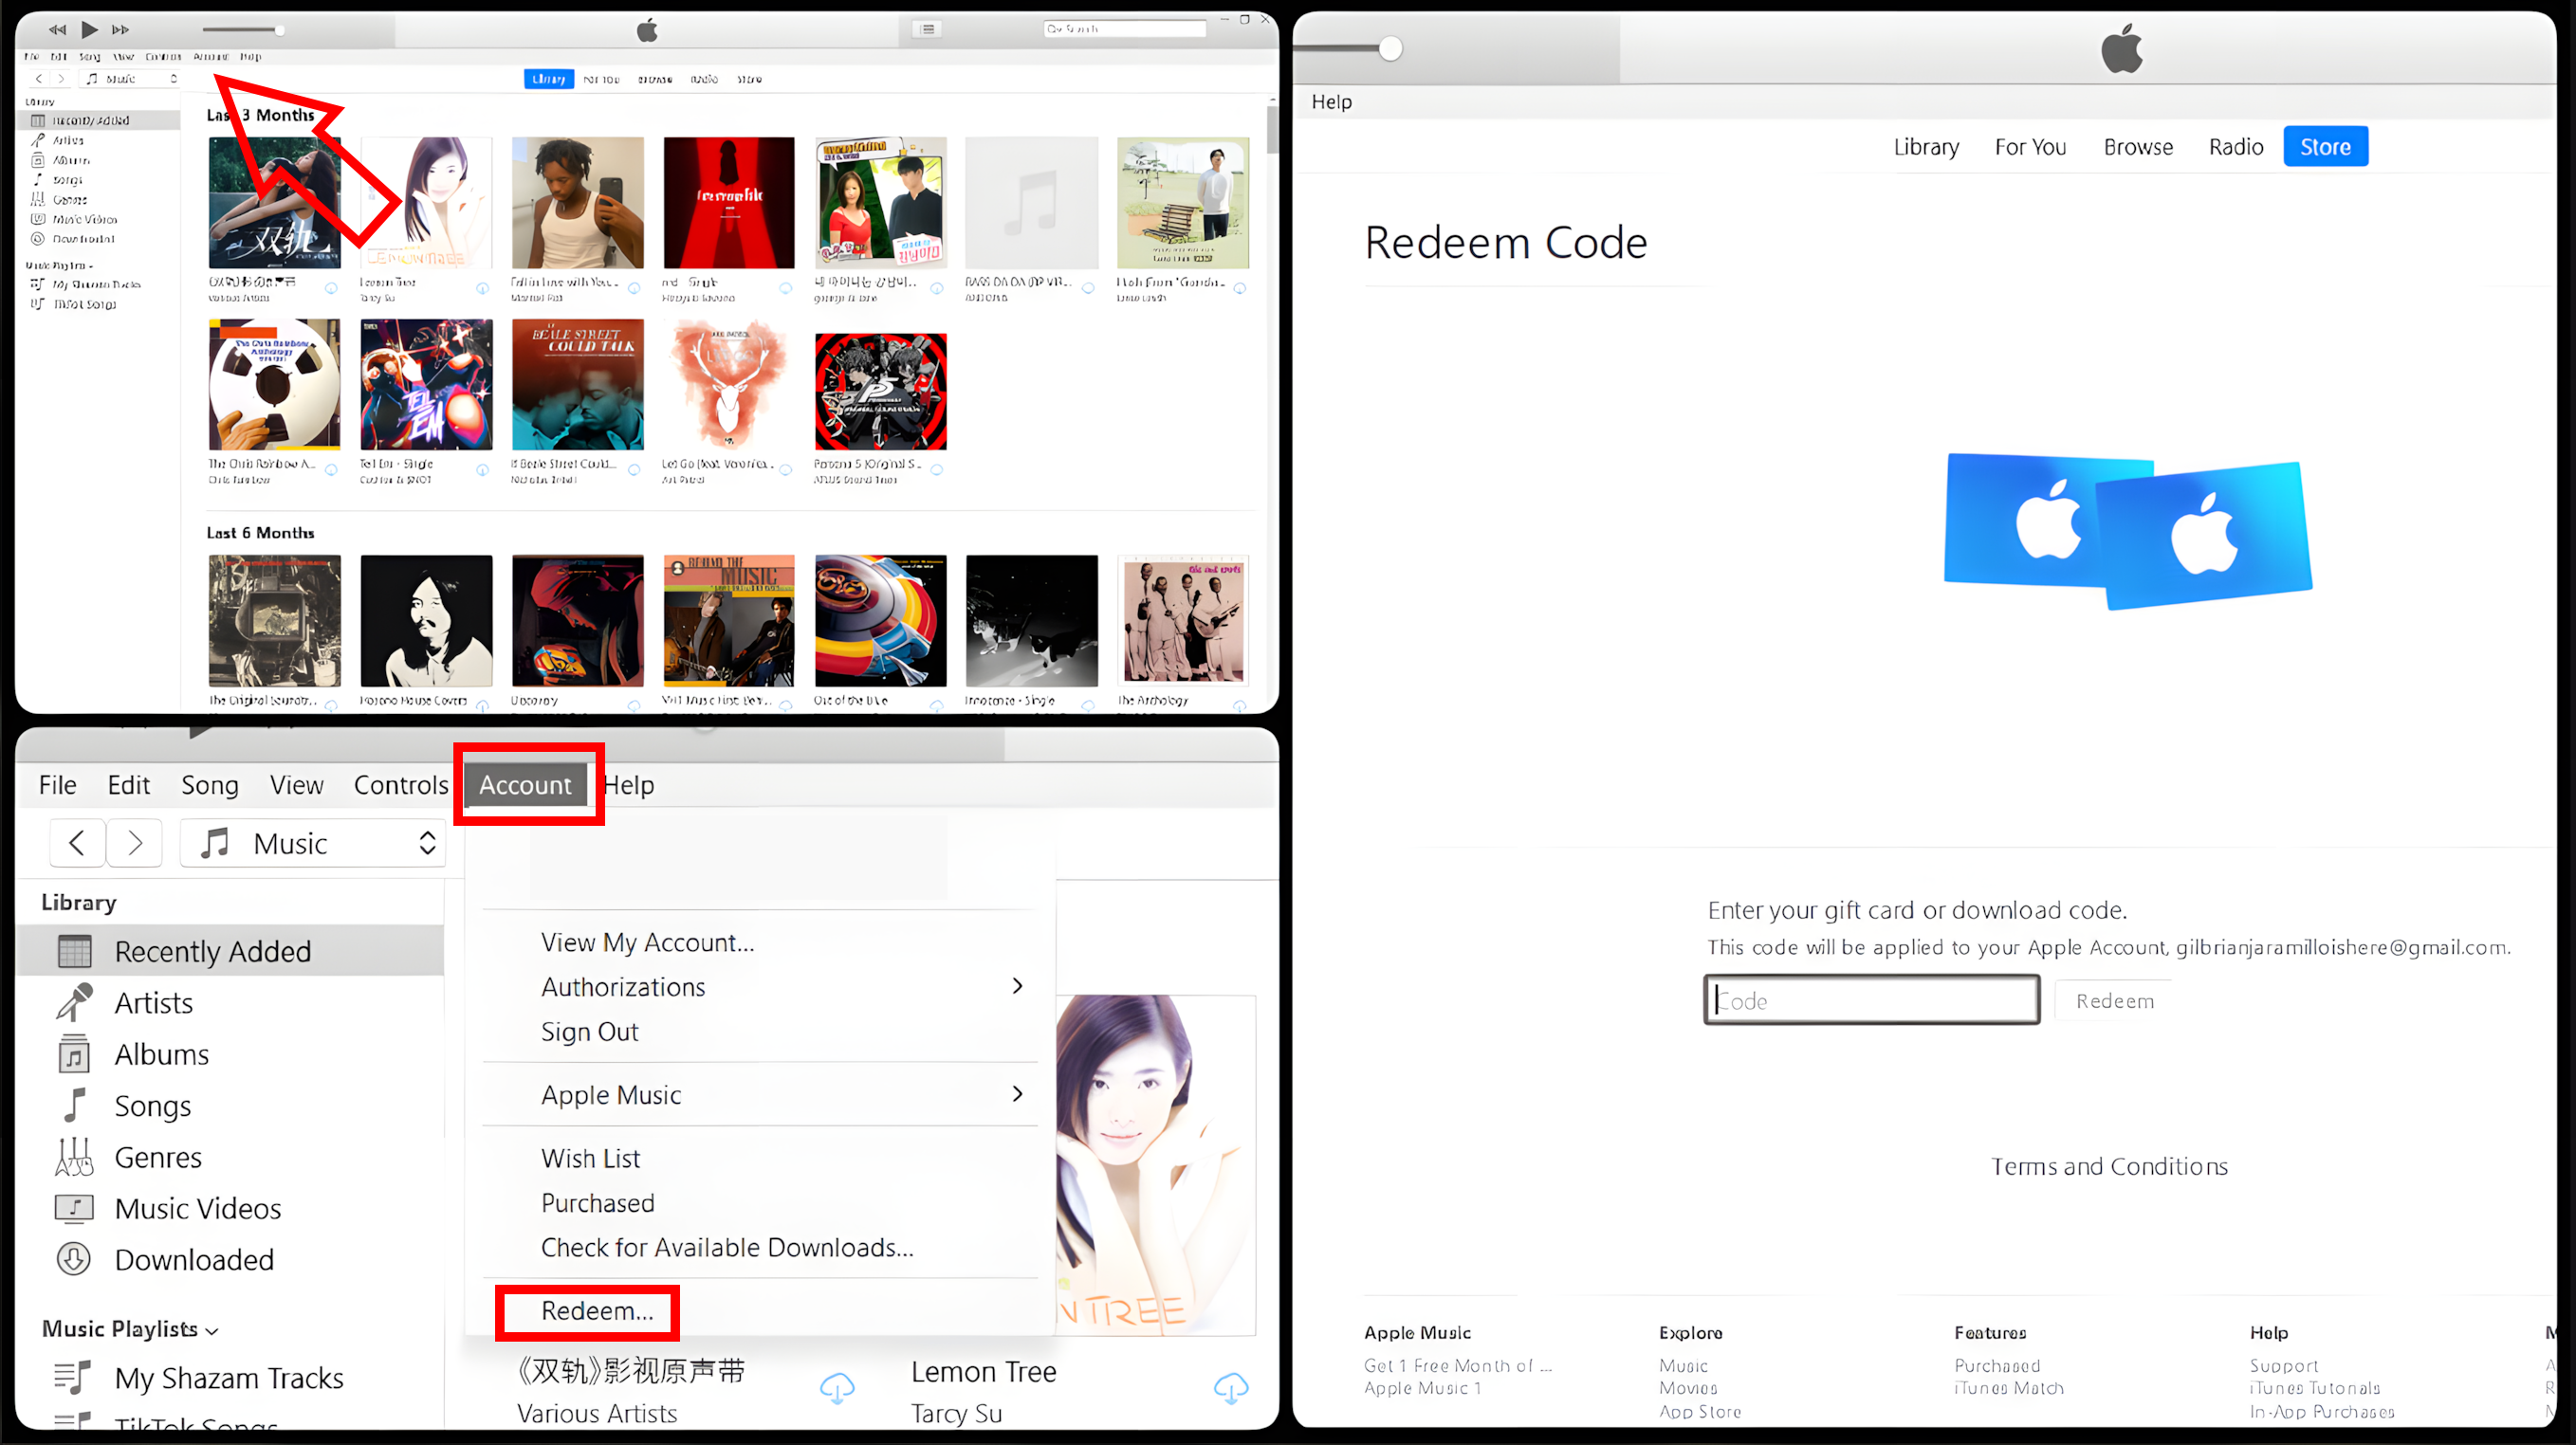The height and width of the screenshot is (1445, 2576).
Task: Collapse Music Playlists chevron in the enlarged sidebar
Action: point(212,1331)
